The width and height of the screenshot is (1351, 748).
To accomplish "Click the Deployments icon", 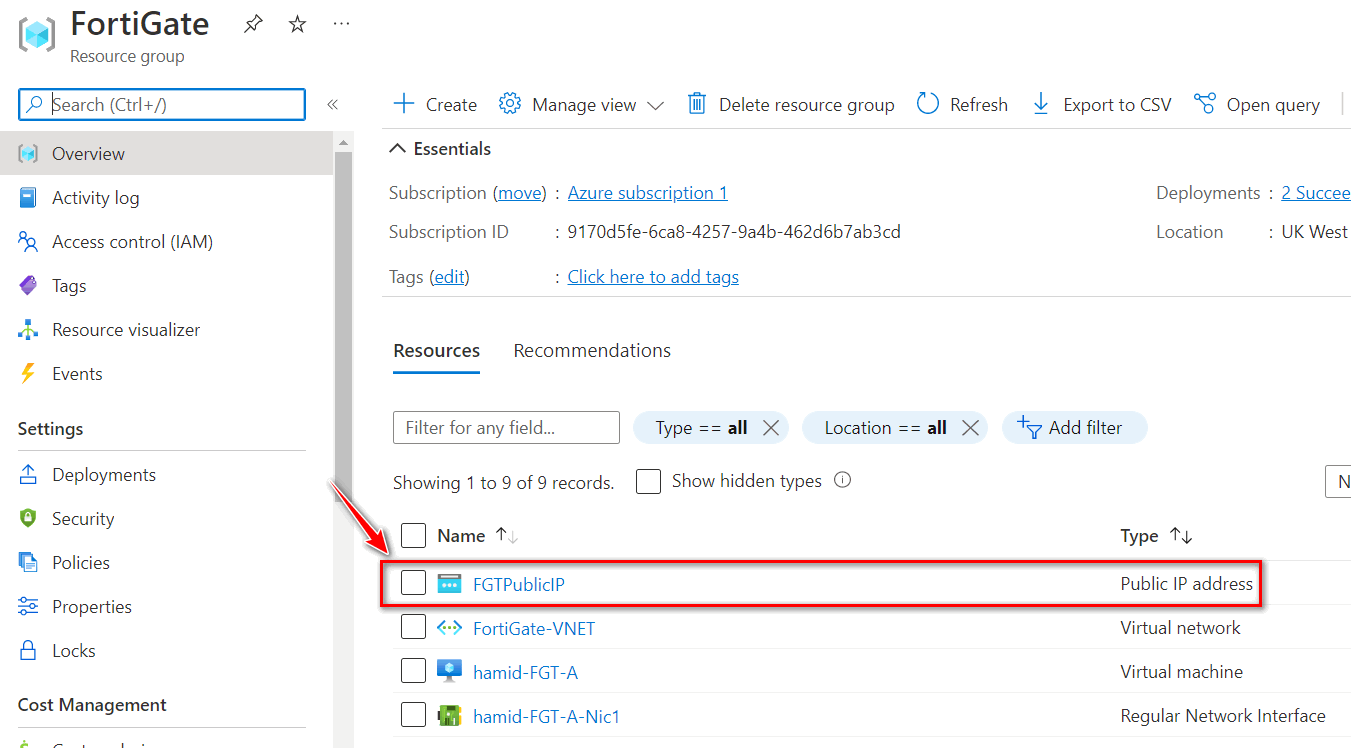I will click(x=28, y=475).
